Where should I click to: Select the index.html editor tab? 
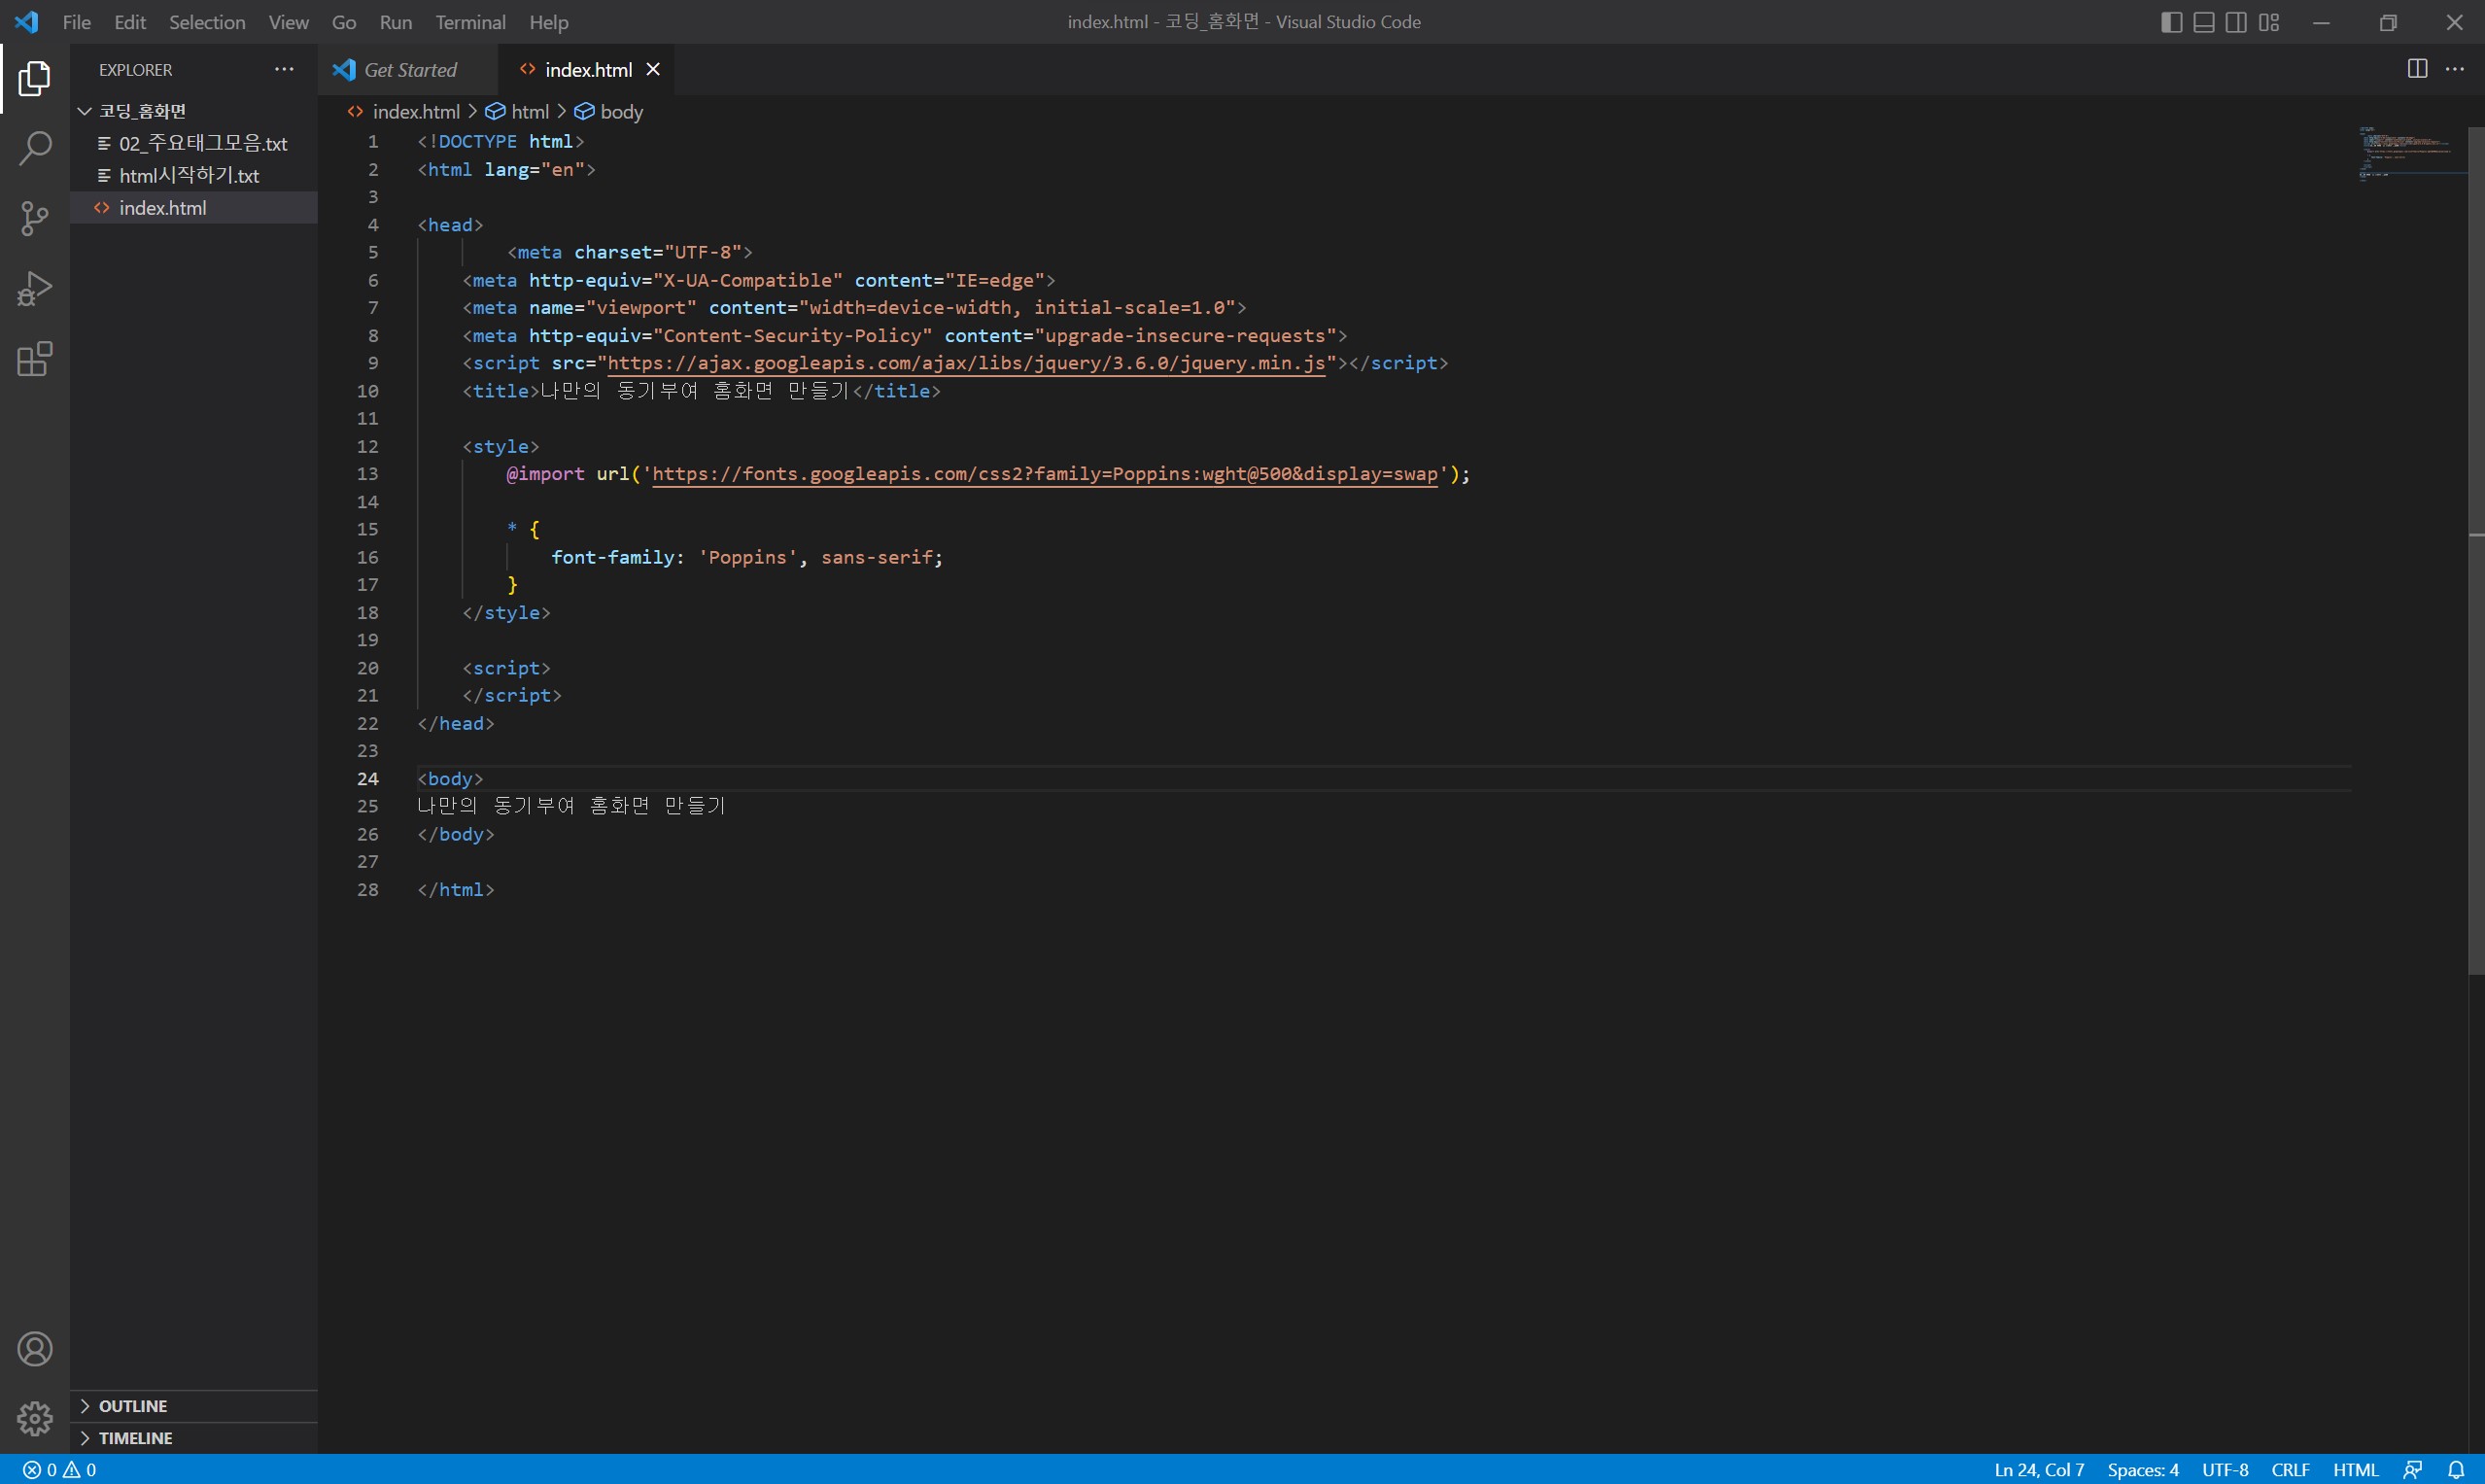point(588,69)
